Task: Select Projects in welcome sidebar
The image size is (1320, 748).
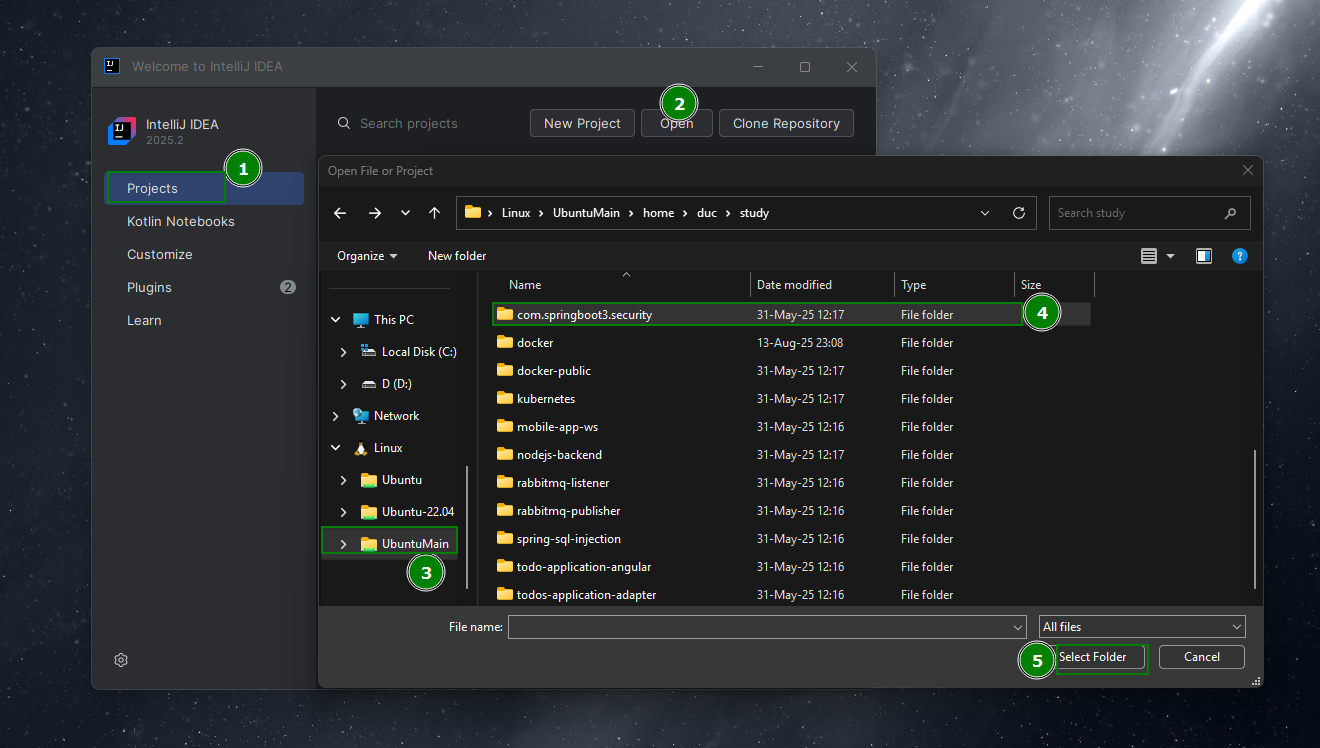Action: pos(204,188)
